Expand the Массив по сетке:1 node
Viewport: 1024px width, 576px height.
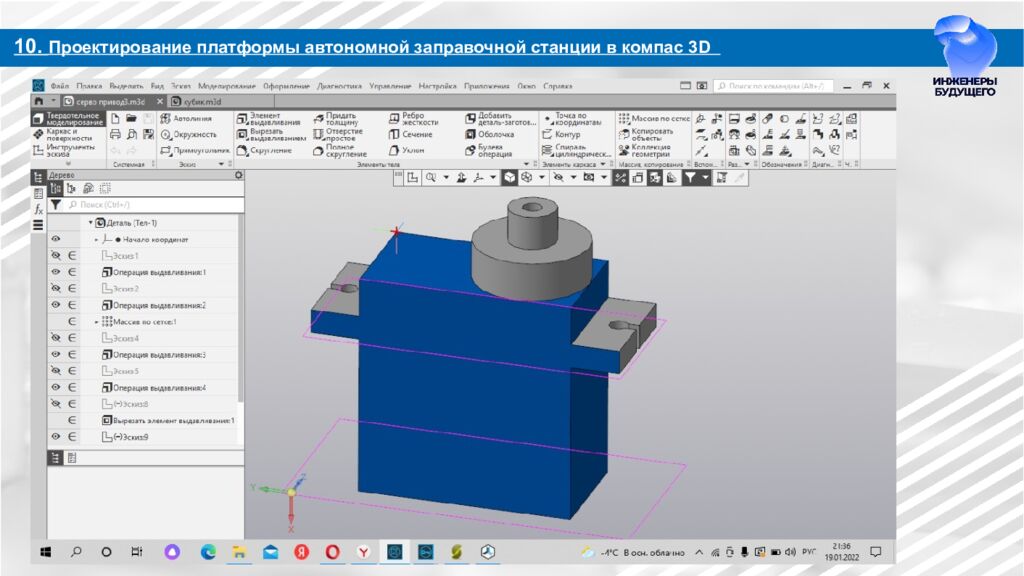(x=96, y=320)
